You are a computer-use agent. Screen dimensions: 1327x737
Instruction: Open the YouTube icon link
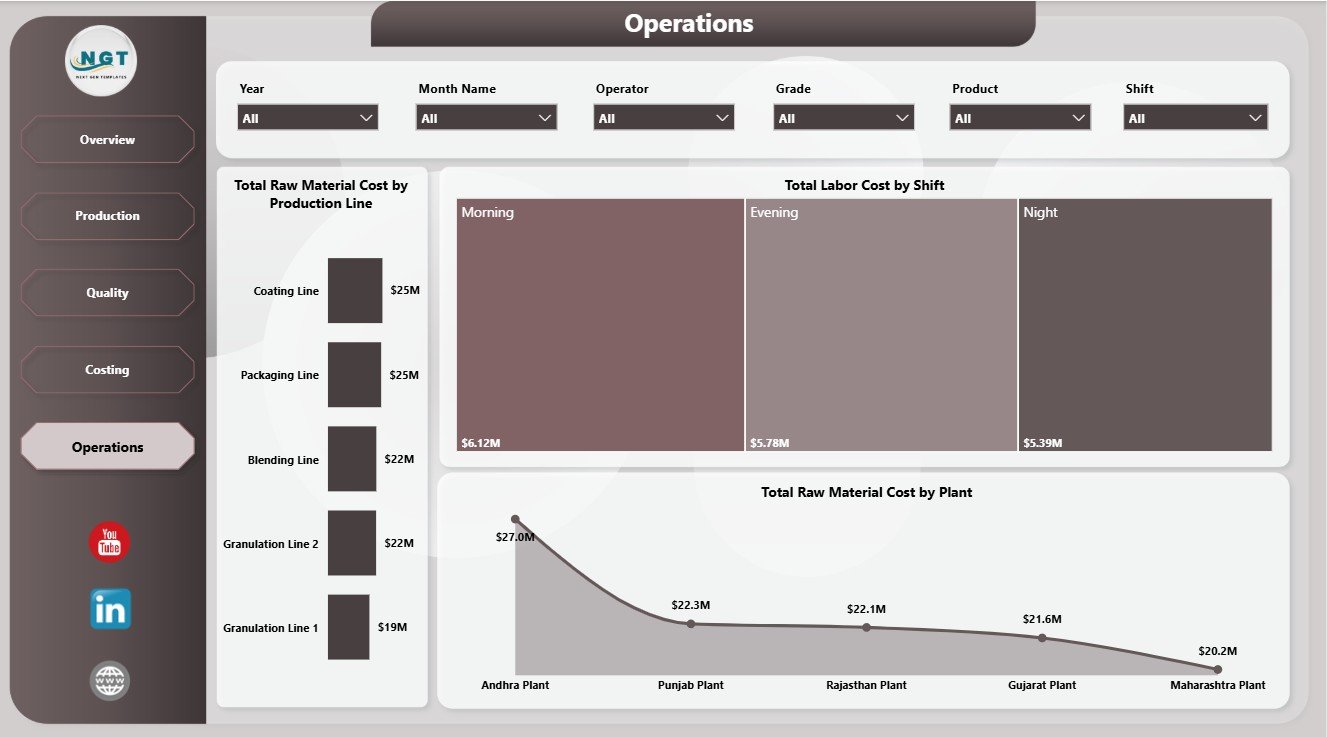[110, 542]
